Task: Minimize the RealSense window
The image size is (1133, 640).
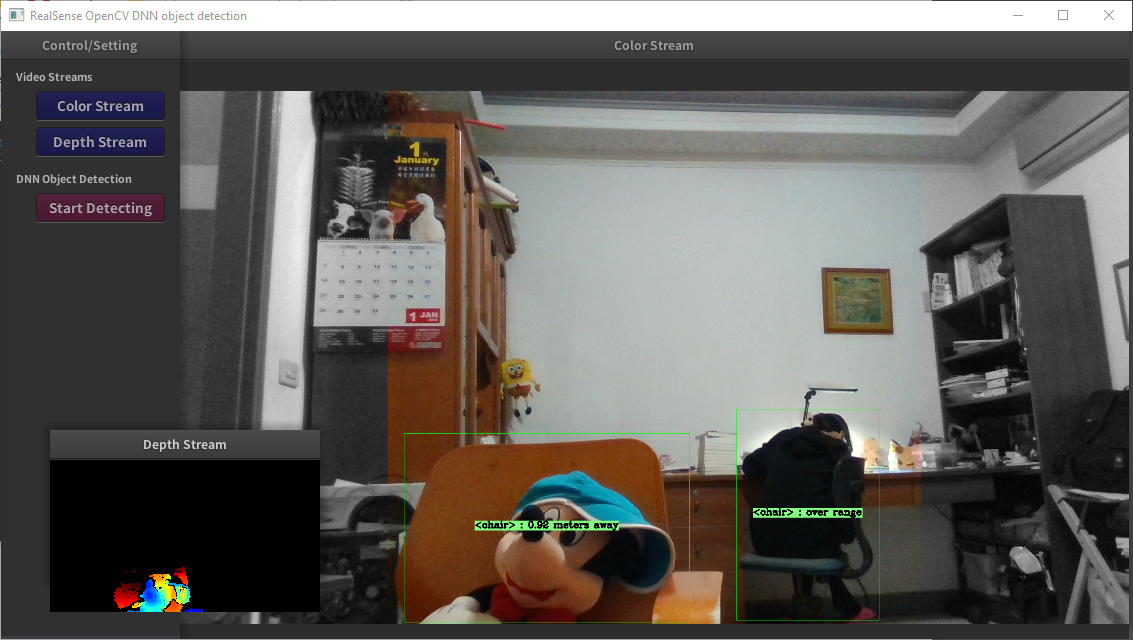Action: pos(1018,15)
